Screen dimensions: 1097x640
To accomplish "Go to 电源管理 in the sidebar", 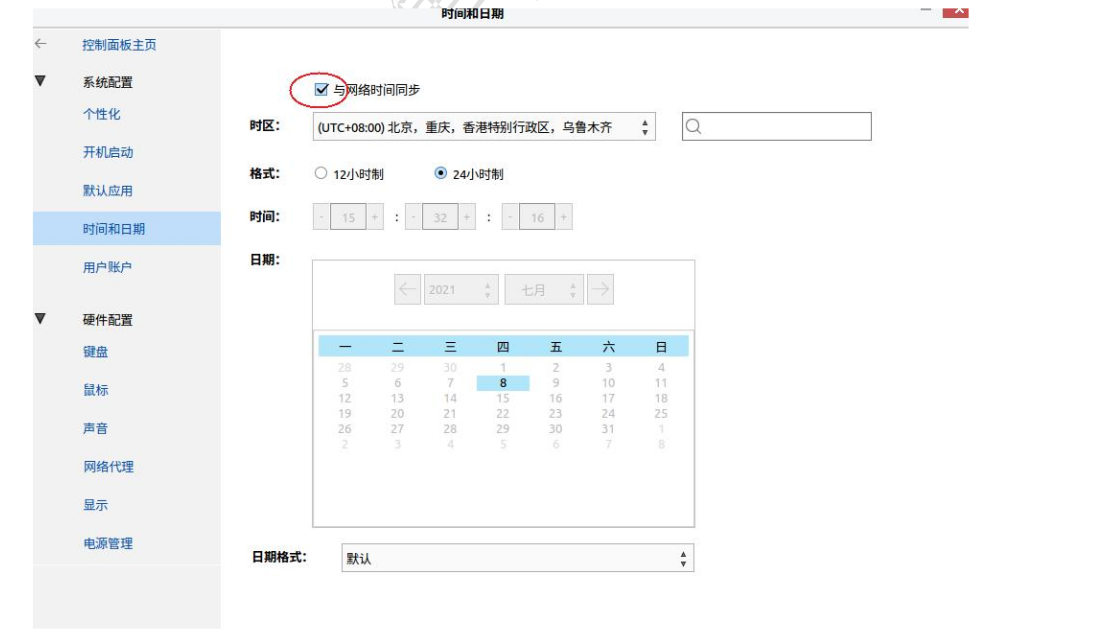I will click(x=107, y=543).
